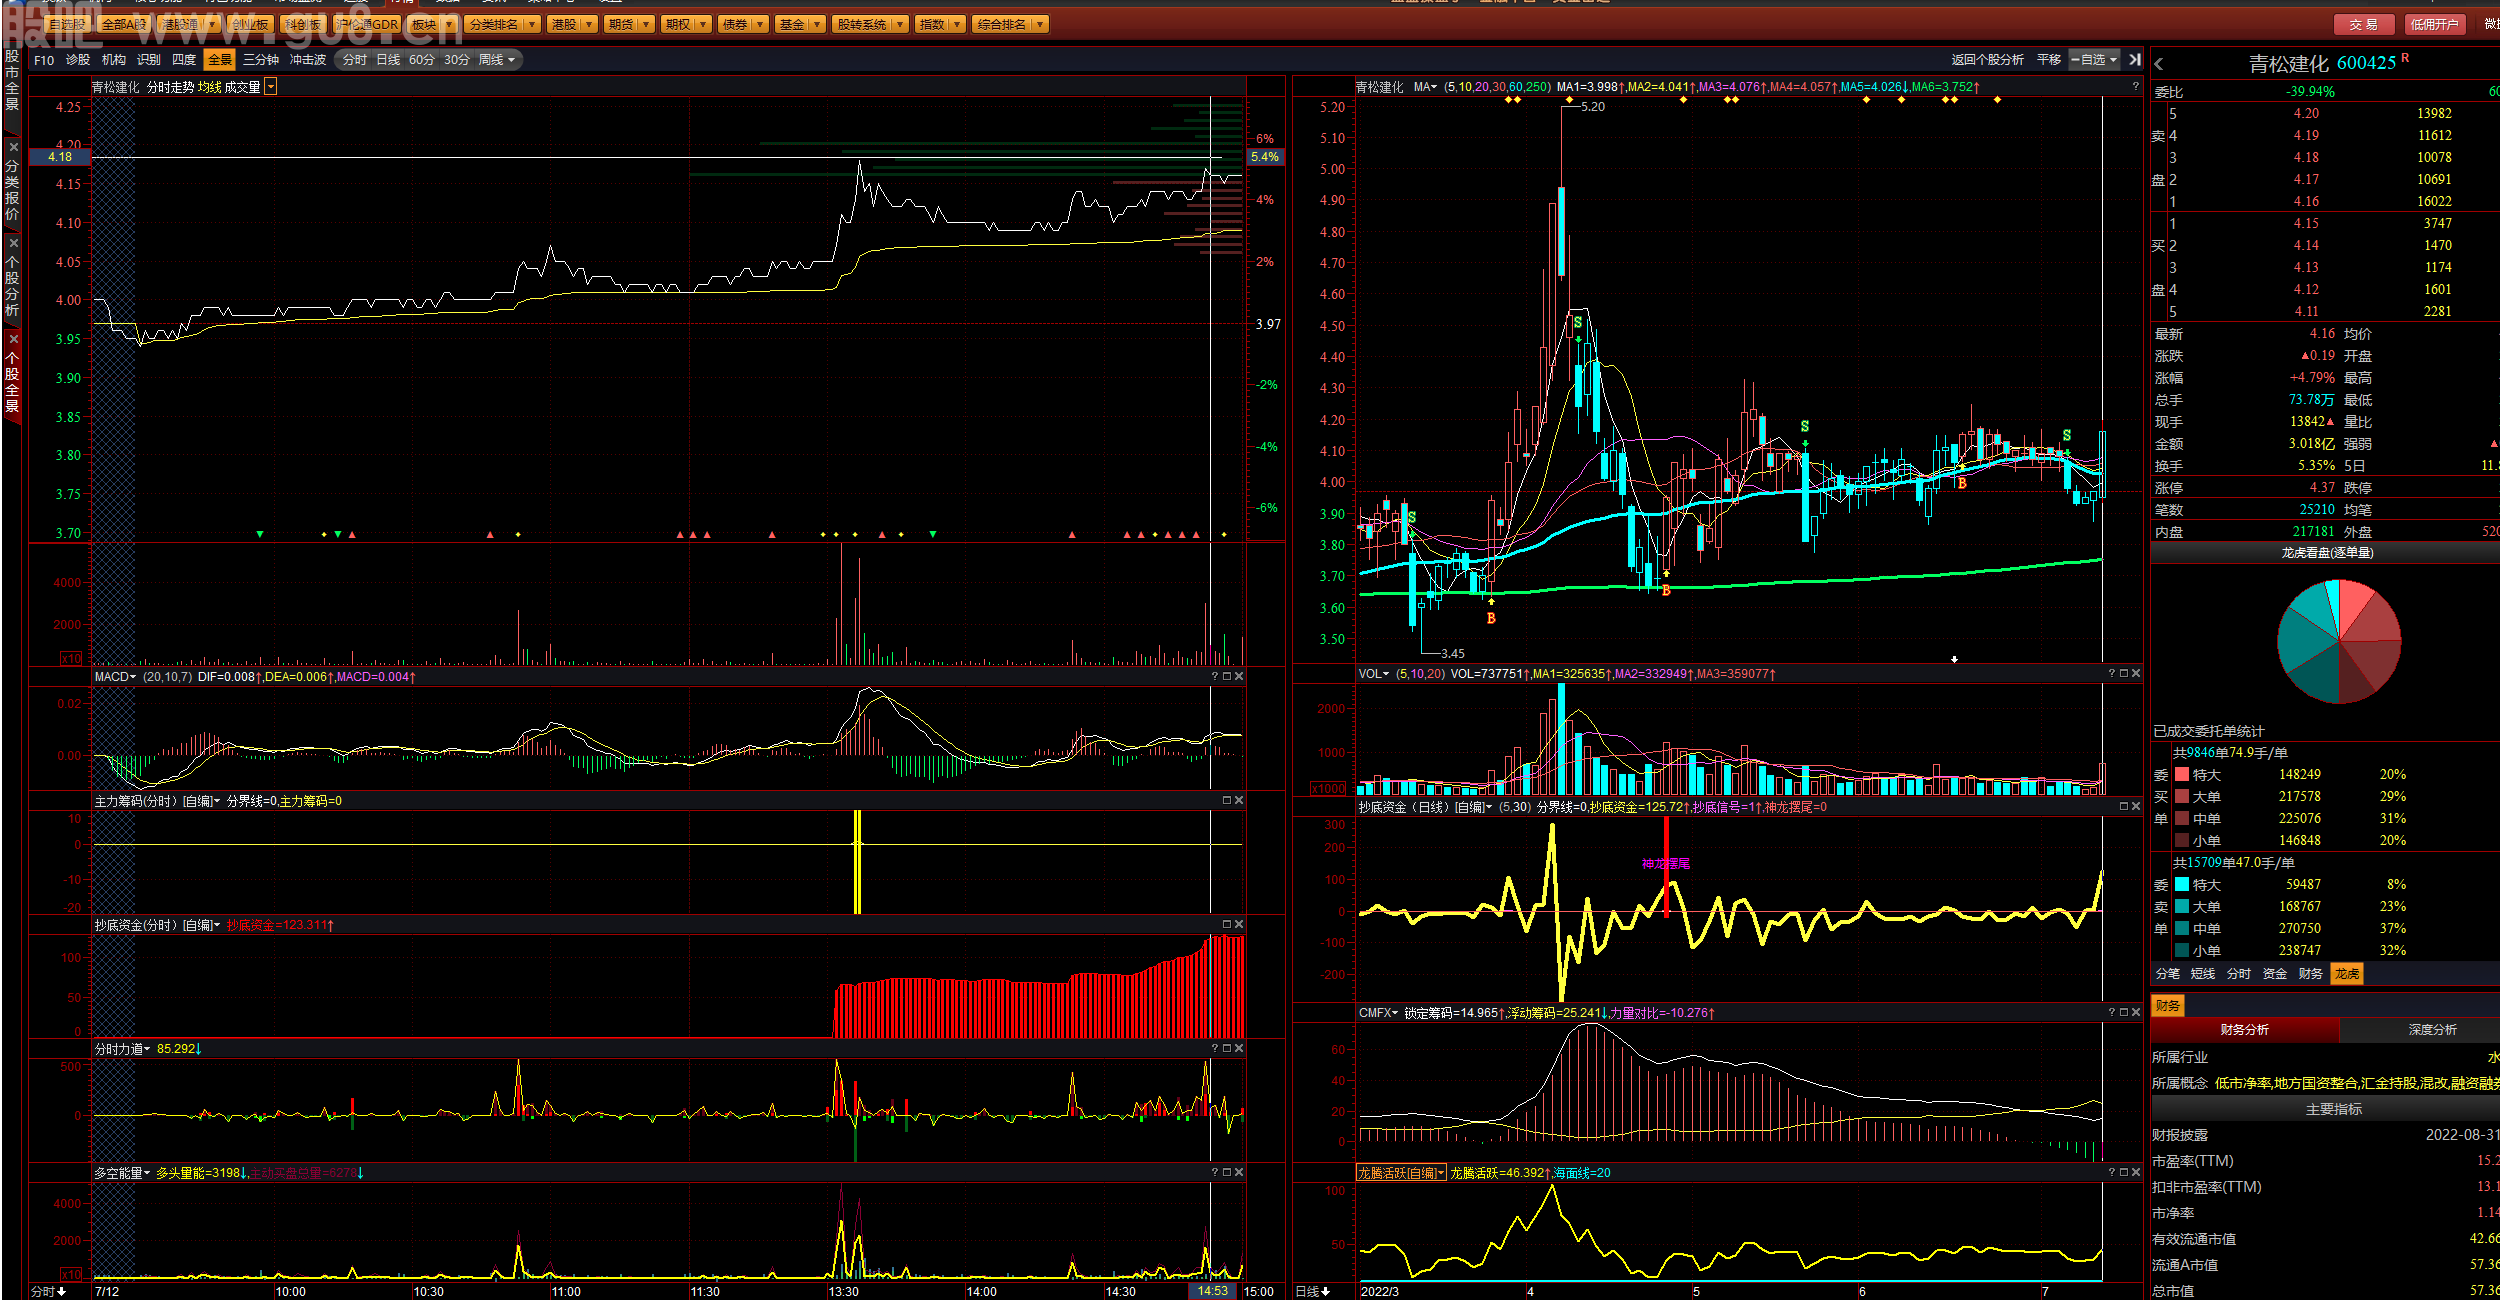Open help question mark on MA daily chart
This screenshot has height=1300, width=2500.
[2135, 87]
